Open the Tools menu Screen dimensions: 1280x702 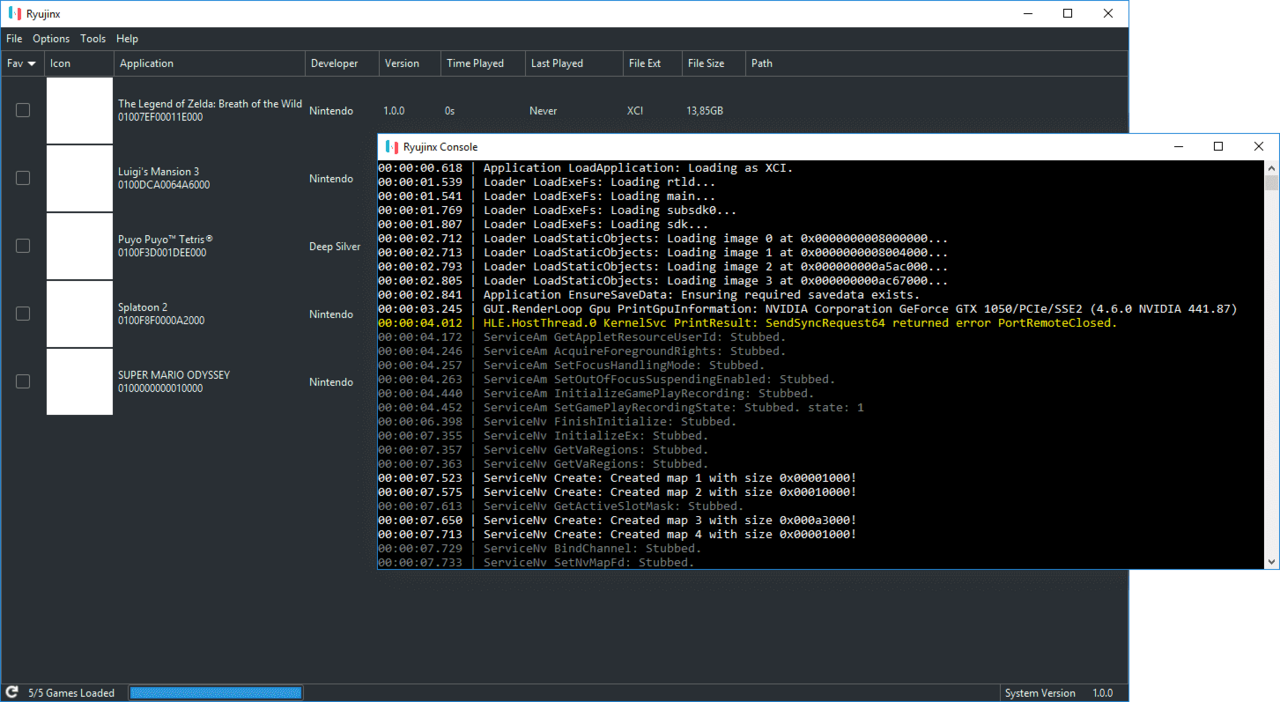[x=93, y=39]
